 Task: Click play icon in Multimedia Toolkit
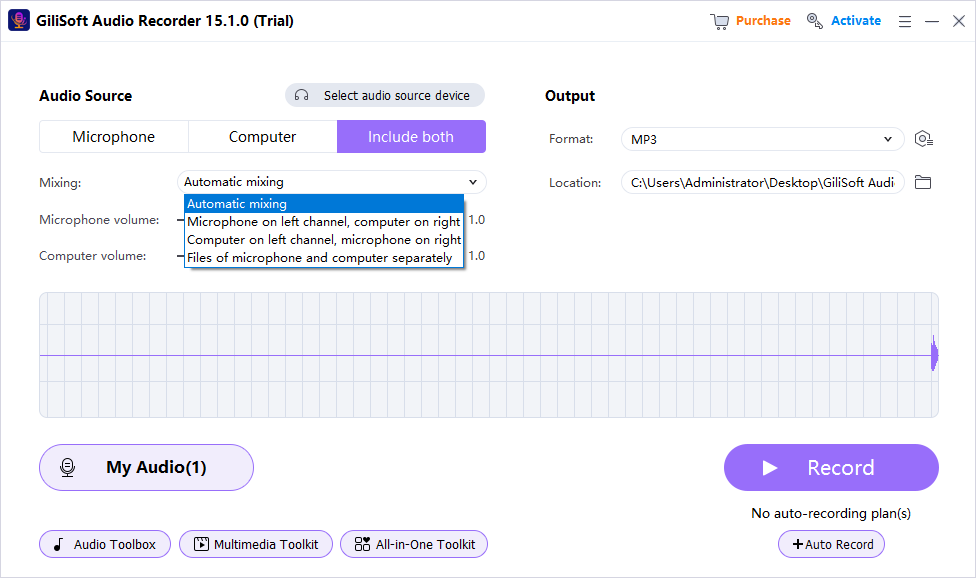click(201, 544)
